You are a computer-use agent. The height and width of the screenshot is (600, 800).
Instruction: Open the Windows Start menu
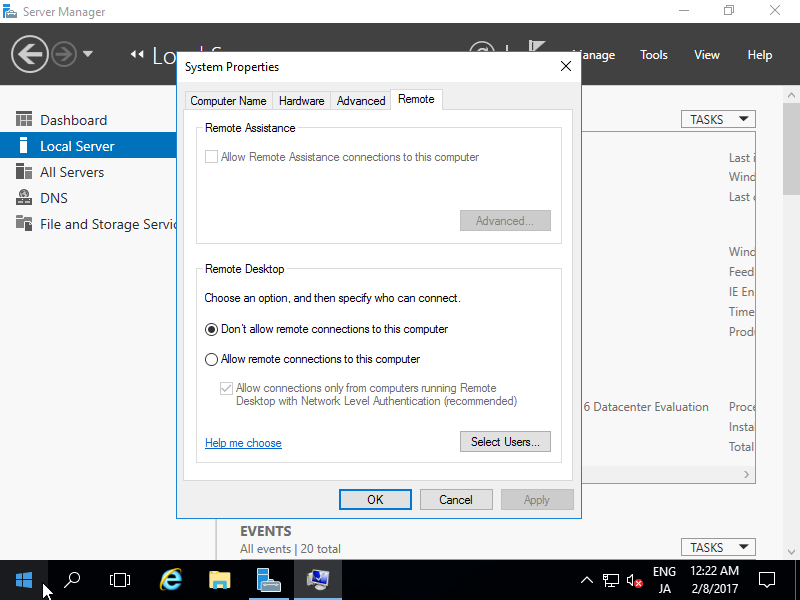pos(22,580)
